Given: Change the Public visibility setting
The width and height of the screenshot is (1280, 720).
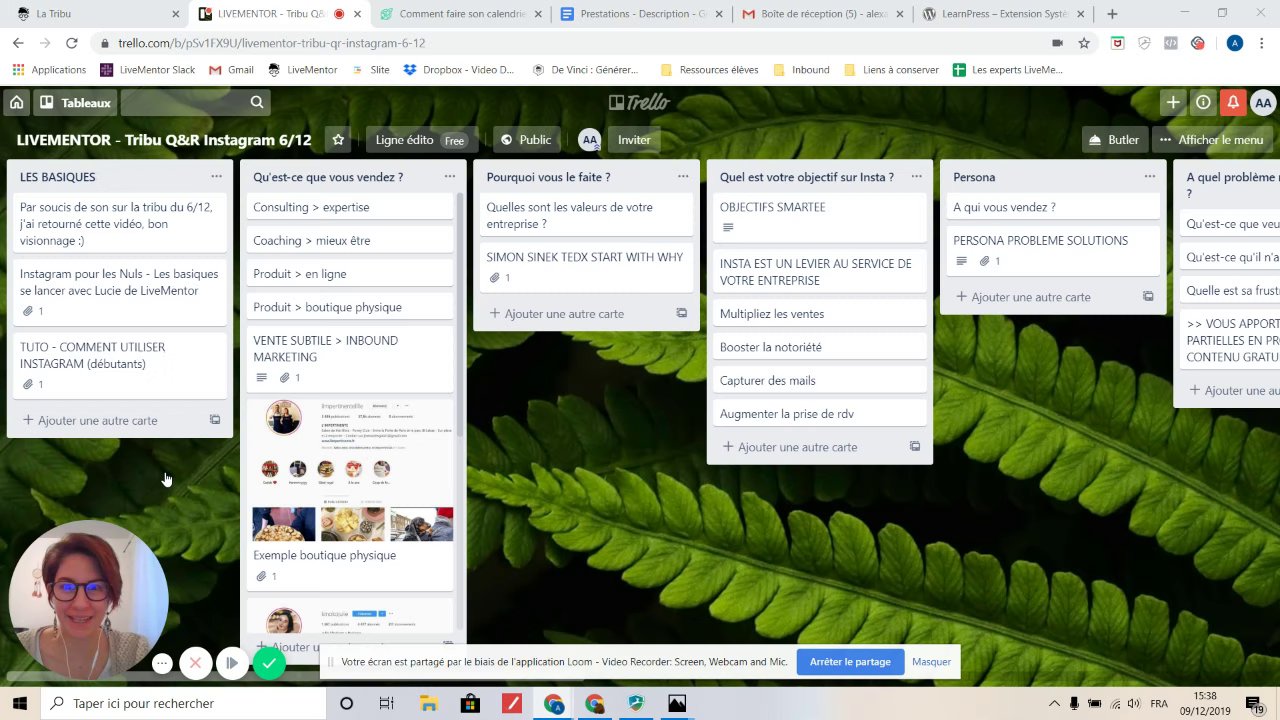Looking at the screenshot, I should pyautogui.click(x=525, y=140).
